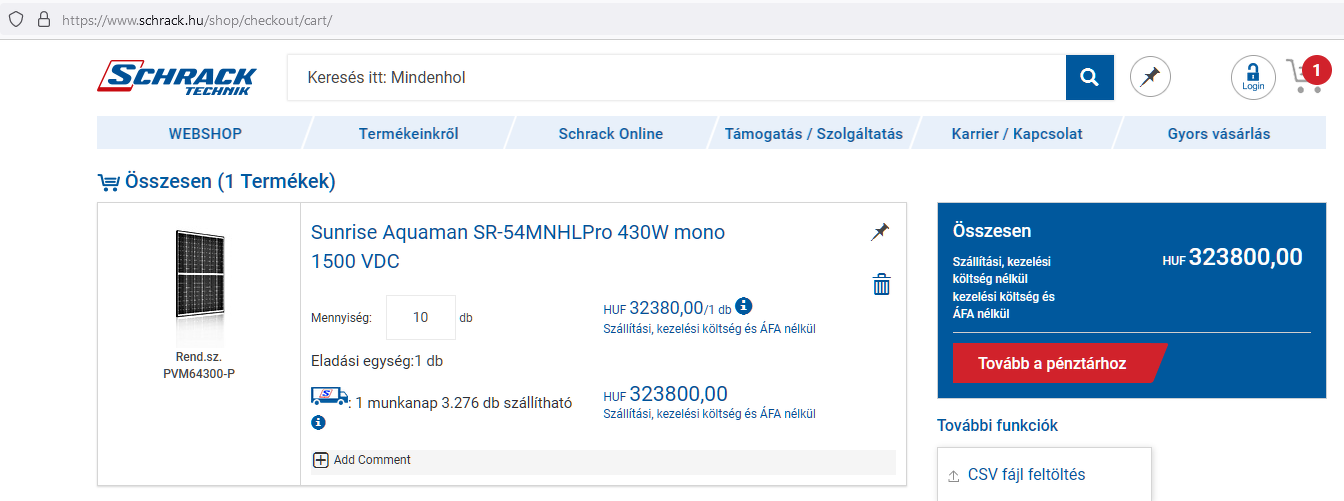Click the Eladási egység:1 db text
Image resolution: width=1344 pixels, height=501 pixels.
pos(377,361)
